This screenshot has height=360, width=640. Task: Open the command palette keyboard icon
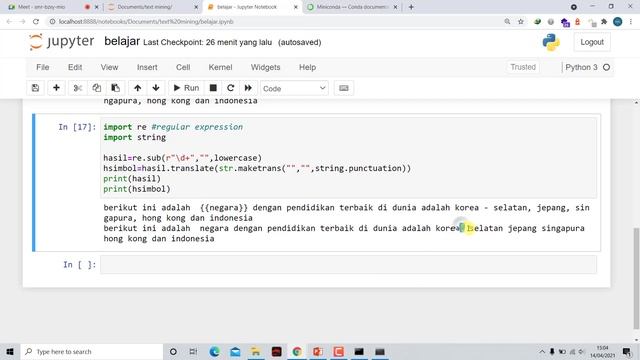click(344, 88)
